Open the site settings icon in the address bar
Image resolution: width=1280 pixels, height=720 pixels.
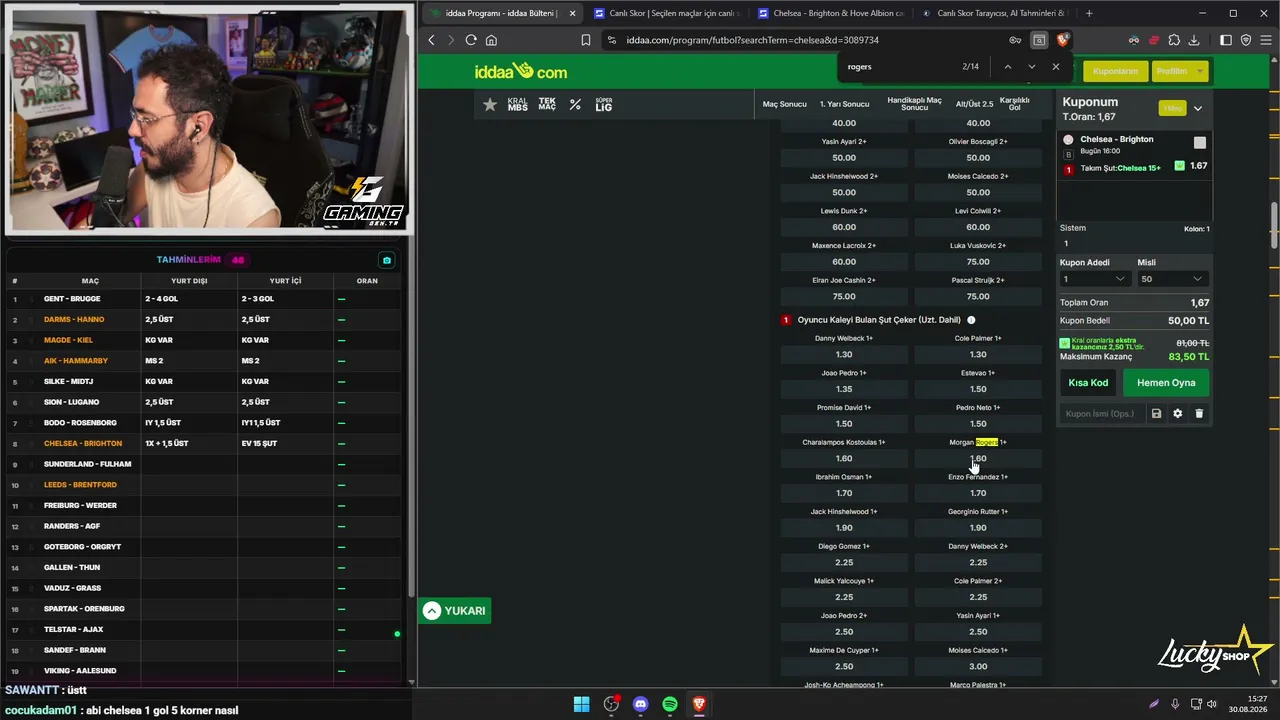coord(611,40)
